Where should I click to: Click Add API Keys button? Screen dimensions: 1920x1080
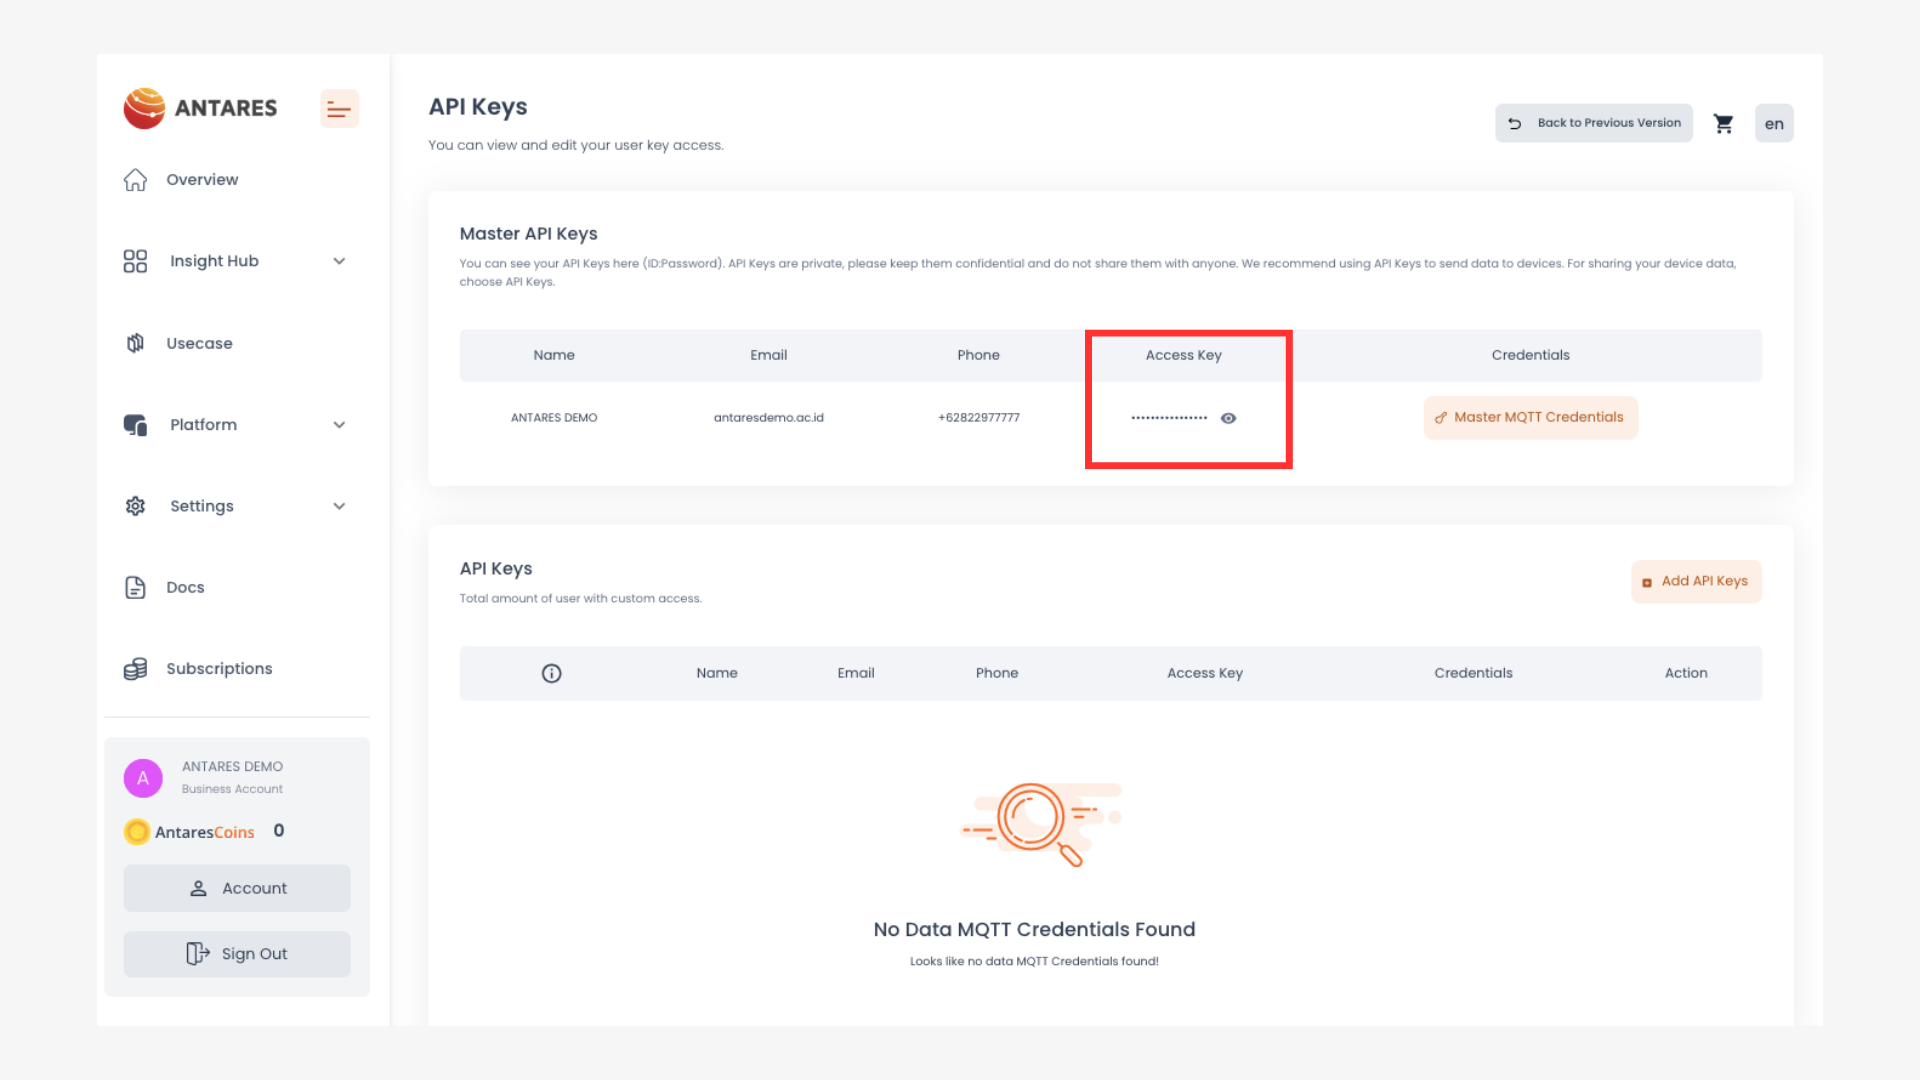click(1696, 582)
